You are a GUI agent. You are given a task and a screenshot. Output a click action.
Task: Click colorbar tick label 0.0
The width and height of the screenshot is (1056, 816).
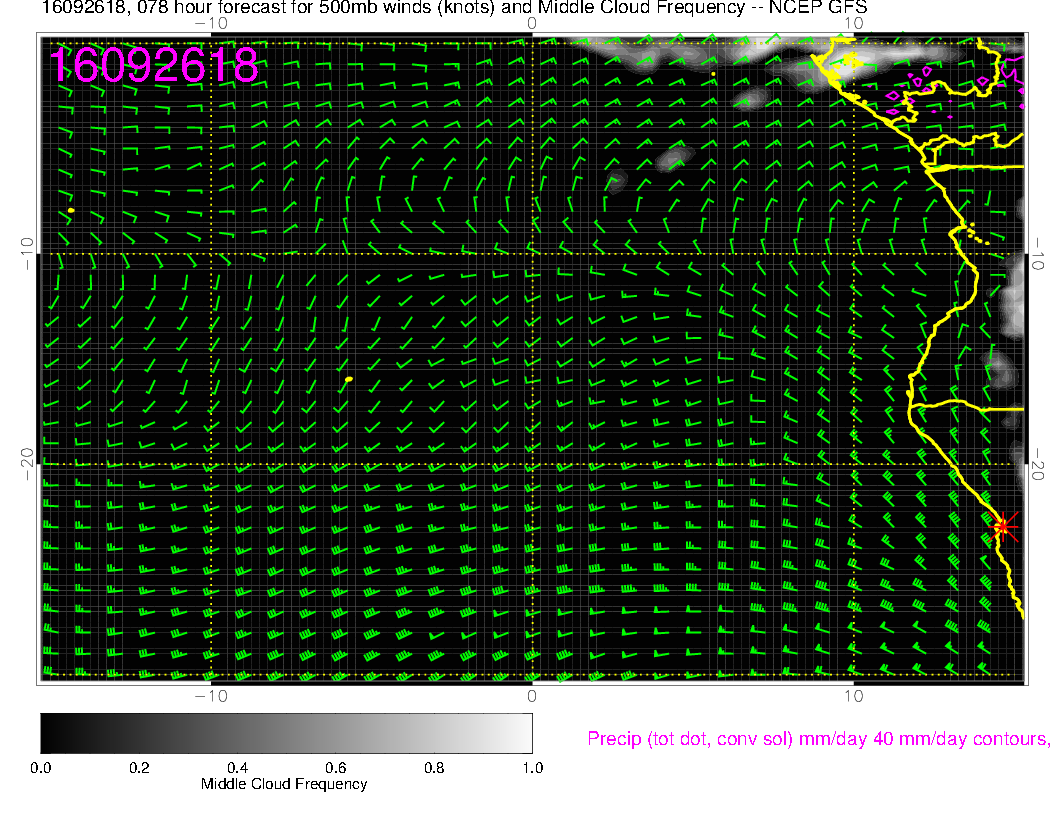click(x=40, y=768)
